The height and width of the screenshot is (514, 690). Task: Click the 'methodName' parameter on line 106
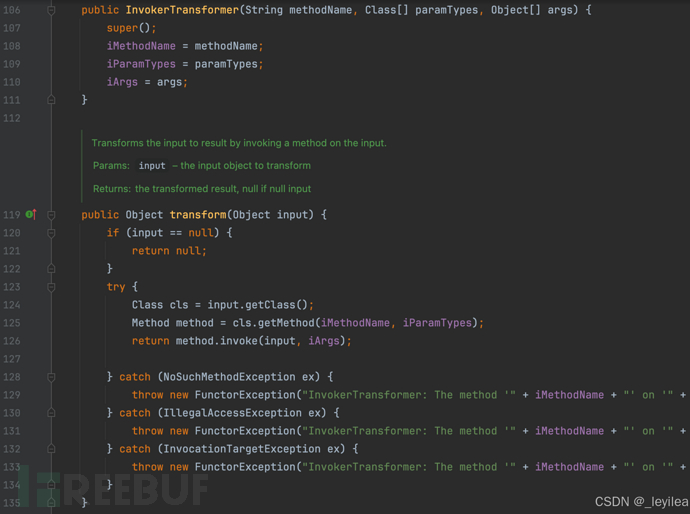point(320,10)
